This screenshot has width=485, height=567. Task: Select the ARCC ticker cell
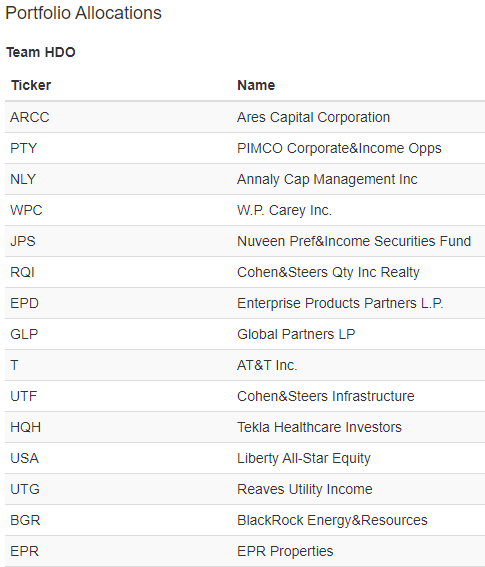(30, 117)
